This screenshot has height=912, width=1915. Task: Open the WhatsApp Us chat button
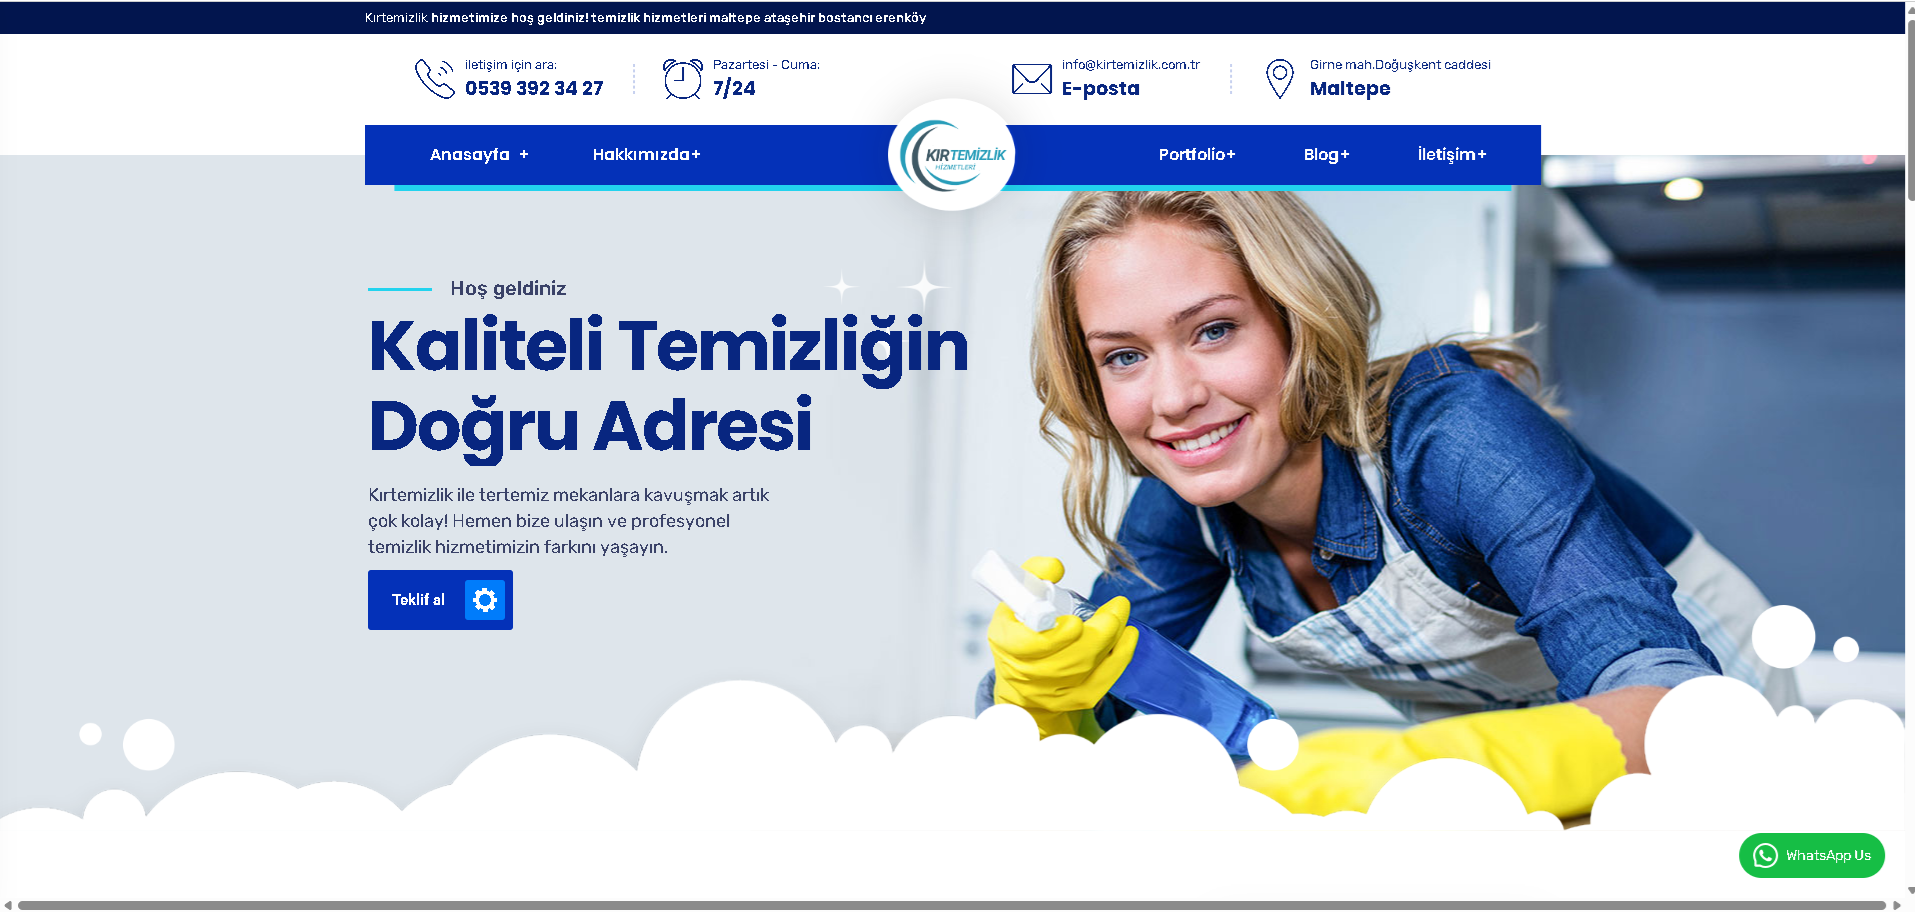(1812, 856)
